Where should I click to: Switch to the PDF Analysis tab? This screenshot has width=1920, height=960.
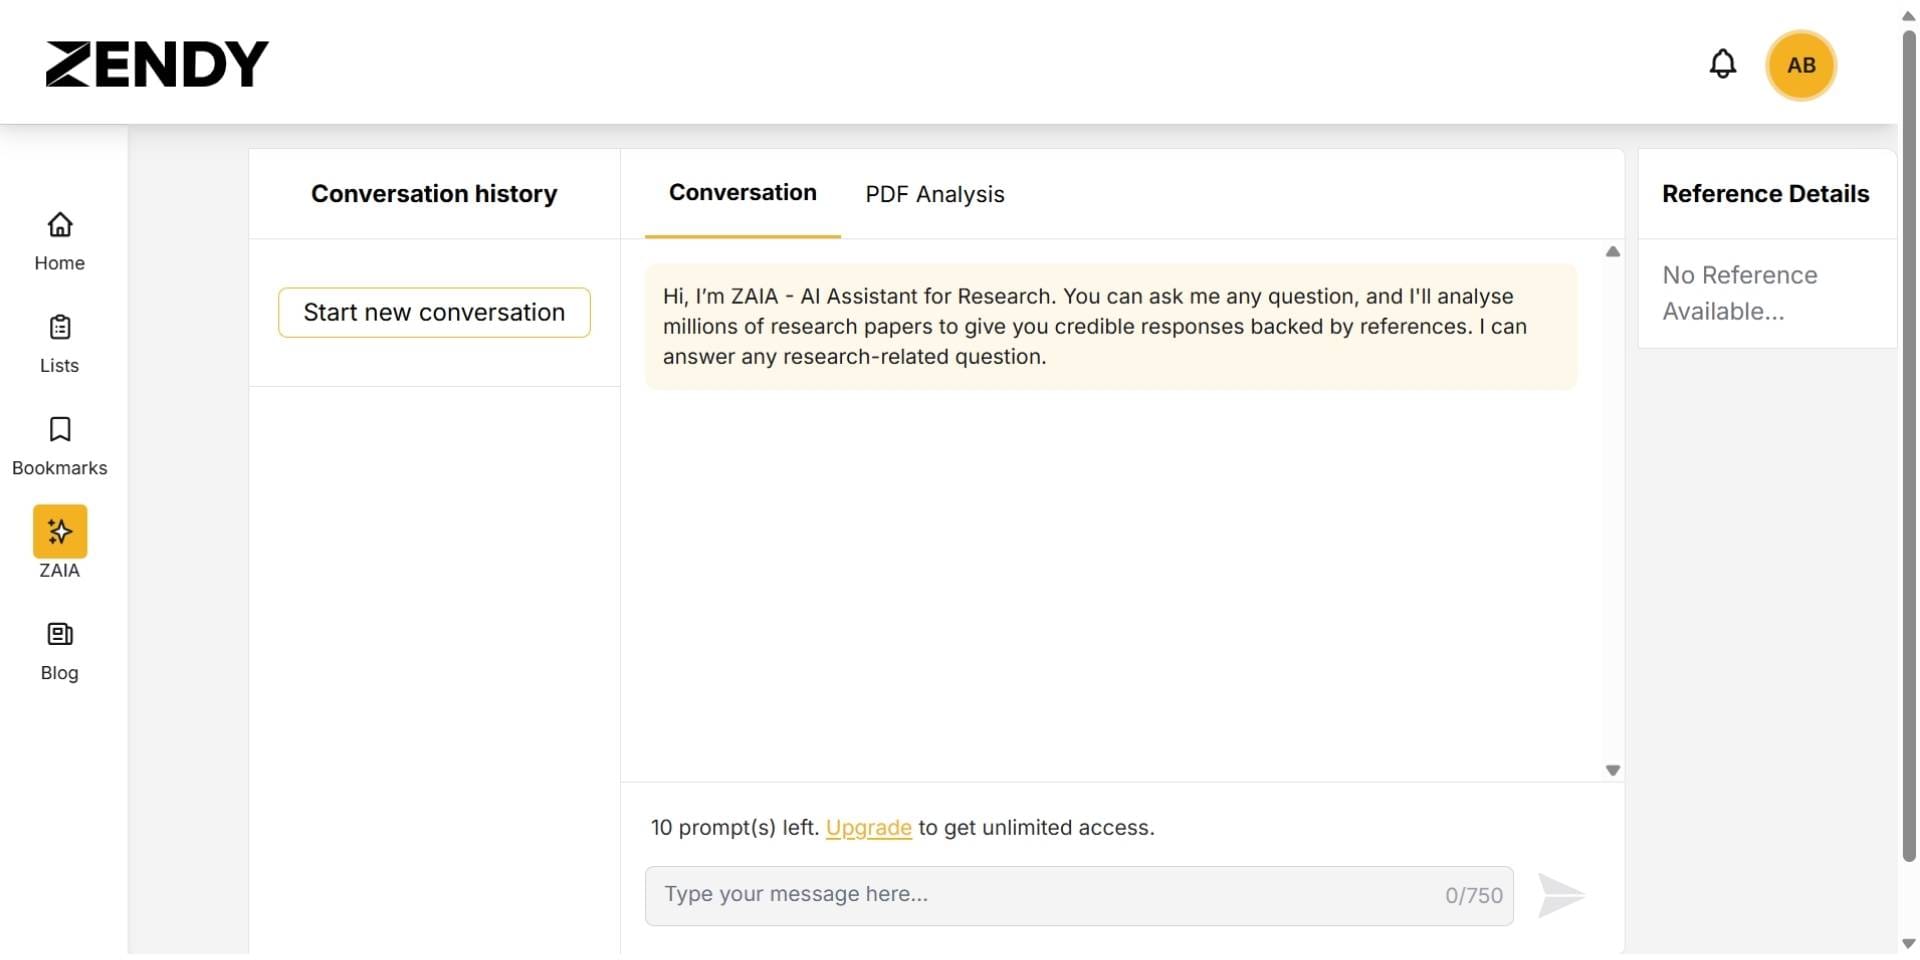point(934,194)
